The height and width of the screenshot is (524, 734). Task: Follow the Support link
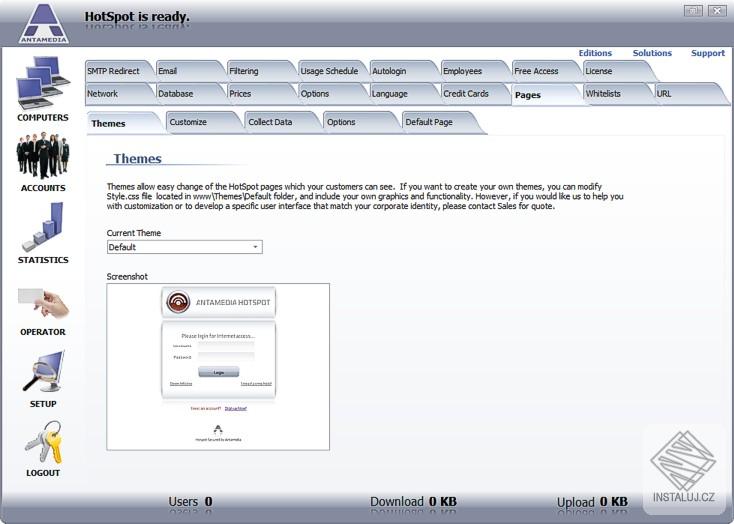[708, 53]
